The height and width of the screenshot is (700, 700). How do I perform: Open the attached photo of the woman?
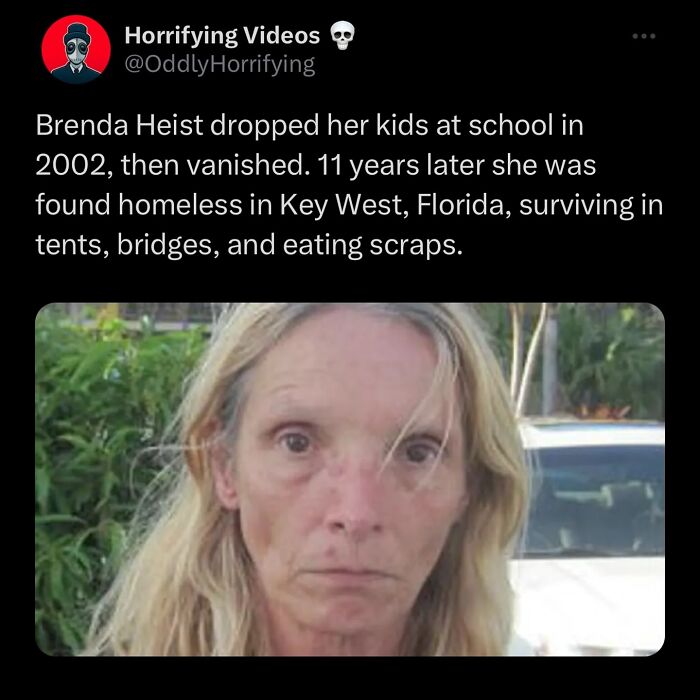pyautogui.click(x=350, y=479)
